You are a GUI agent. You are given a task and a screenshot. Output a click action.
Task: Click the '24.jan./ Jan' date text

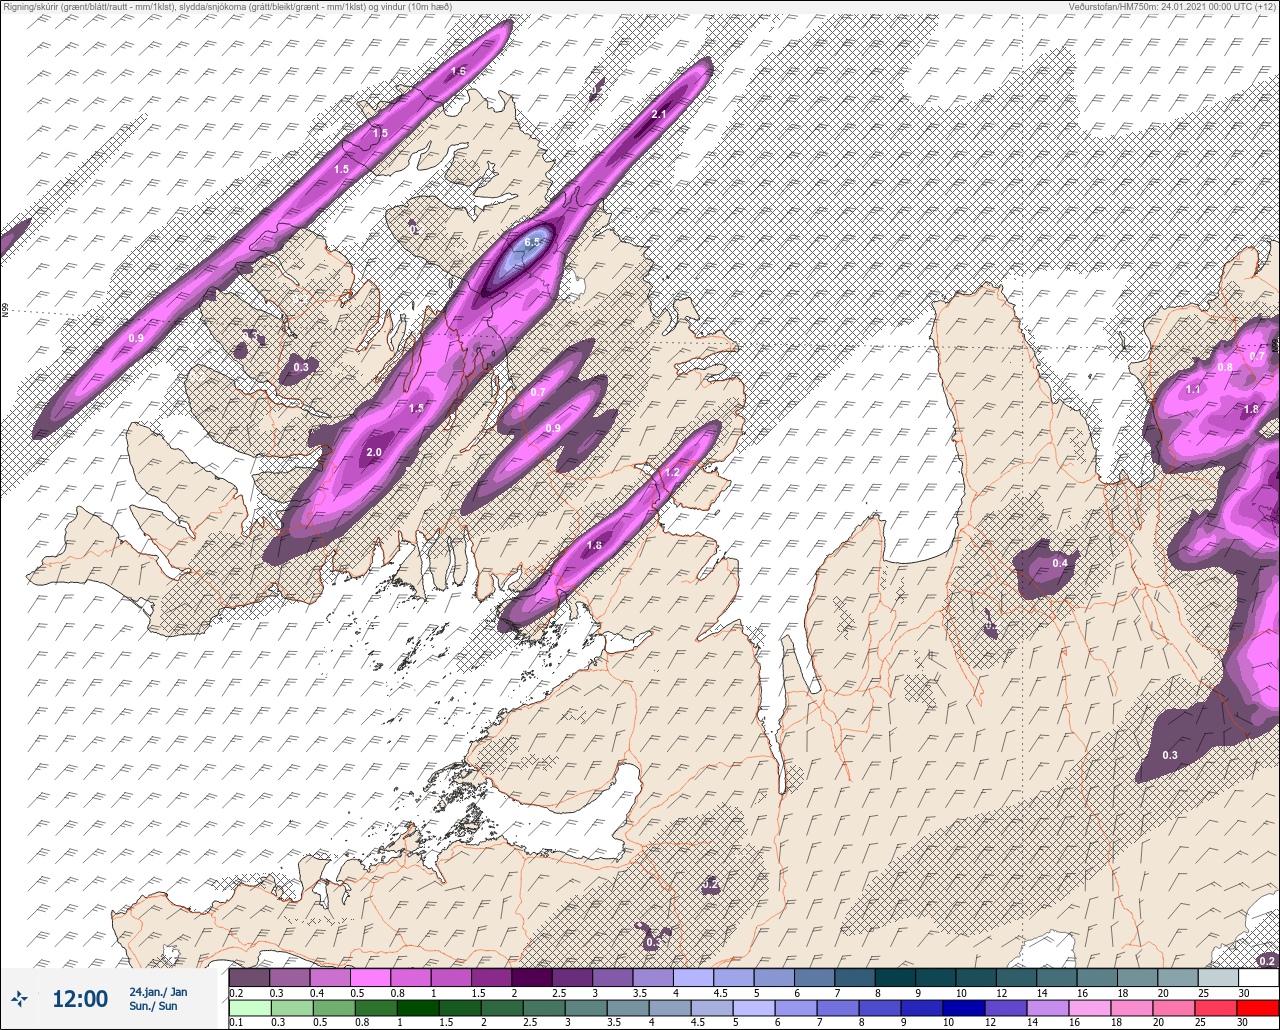tap(158, 991)
